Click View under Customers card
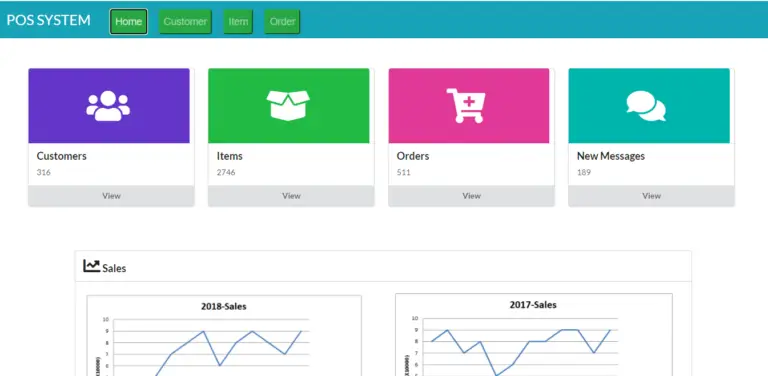 (111, 196)
